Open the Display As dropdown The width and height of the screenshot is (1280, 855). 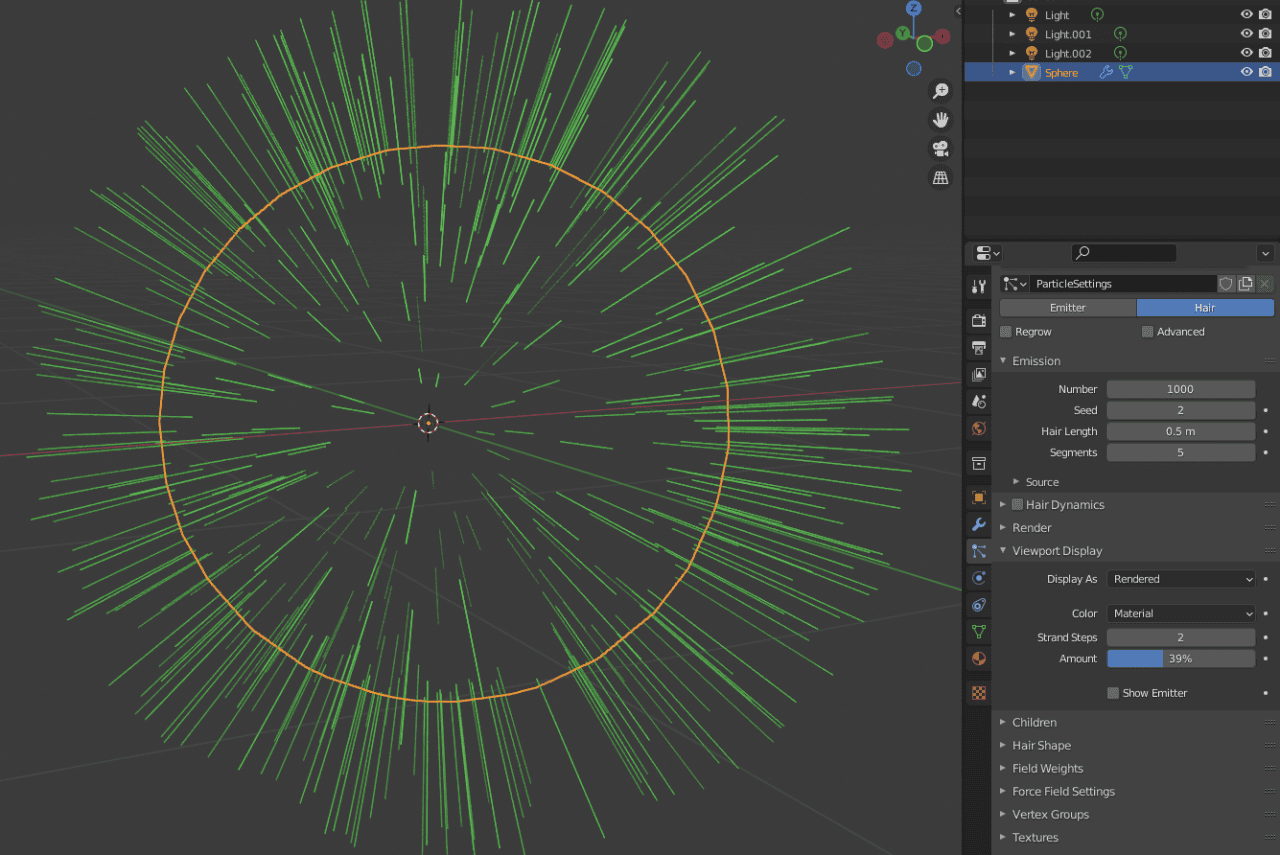coord(1181,578)
